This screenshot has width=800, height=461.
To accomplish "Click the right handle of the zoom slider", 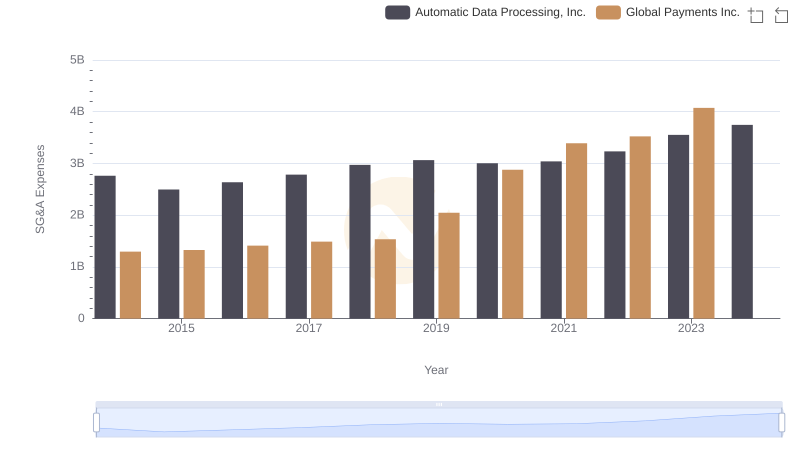I will 781,422.
